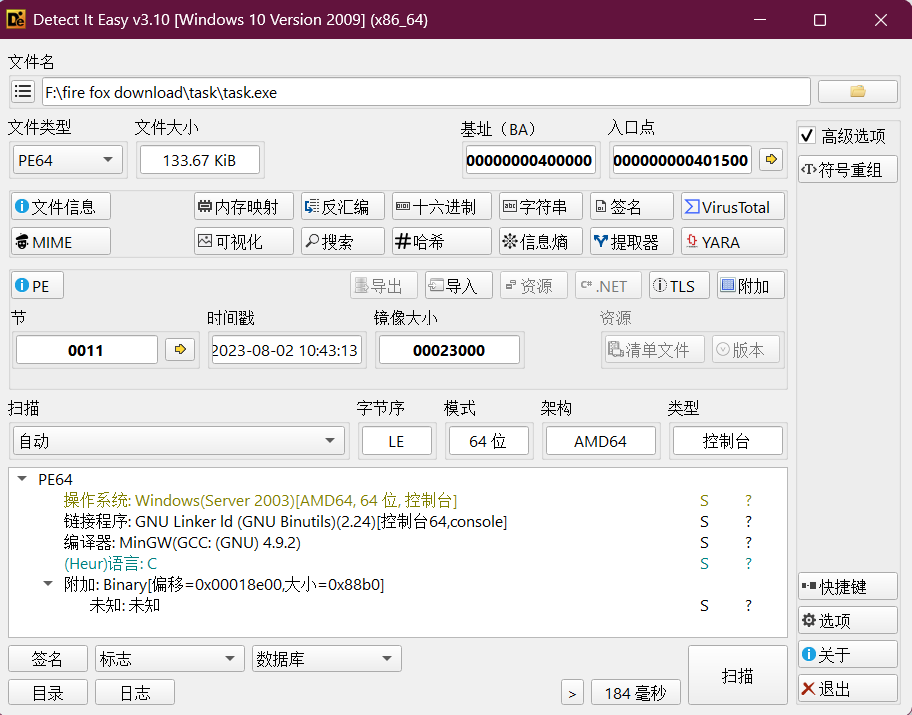The image size is (912, 715).
Task: Open 标志 flags dropdown
Action: (169, 659)
